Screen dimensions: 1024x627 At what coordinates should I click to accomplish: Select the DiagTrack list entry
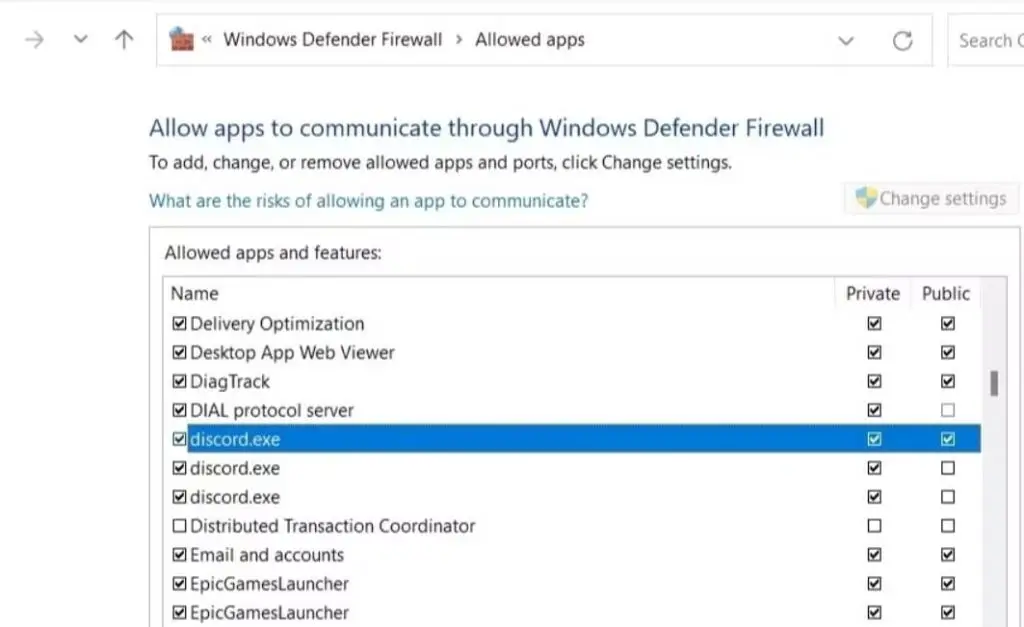click(x=230, y=381)
